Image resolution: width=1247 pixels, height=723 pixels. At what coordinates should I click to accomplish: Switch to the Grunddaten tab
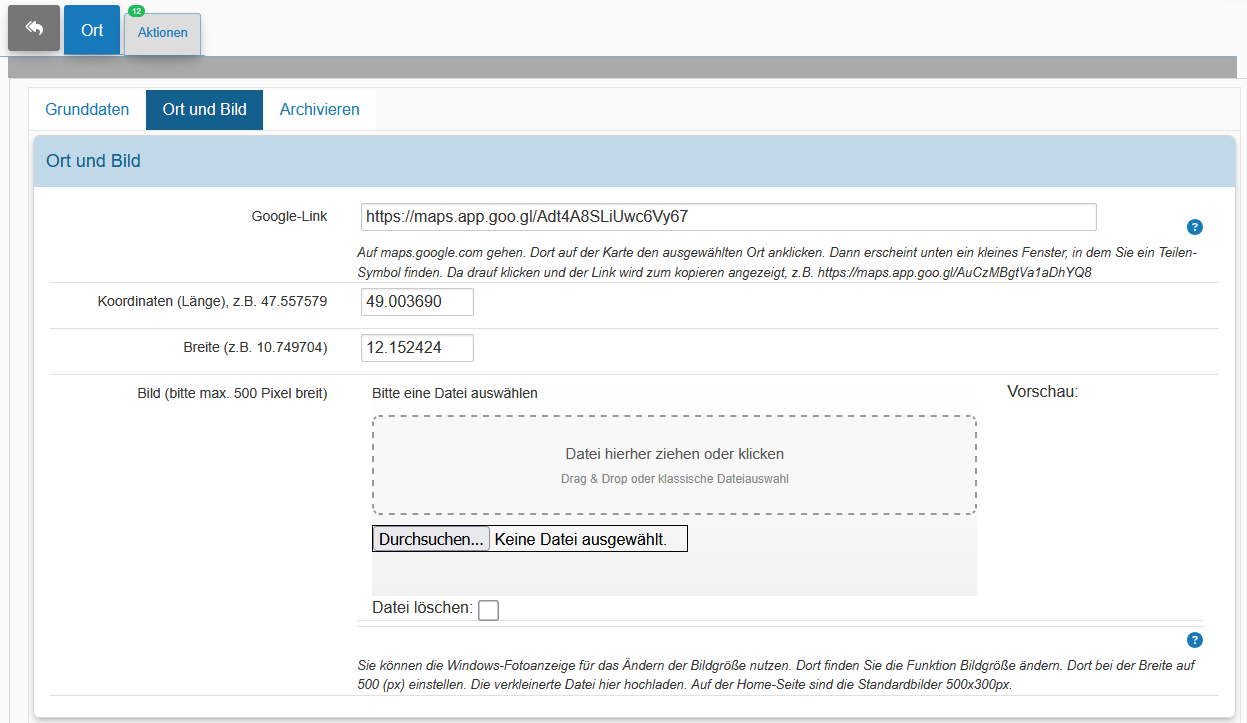point(87,110)
